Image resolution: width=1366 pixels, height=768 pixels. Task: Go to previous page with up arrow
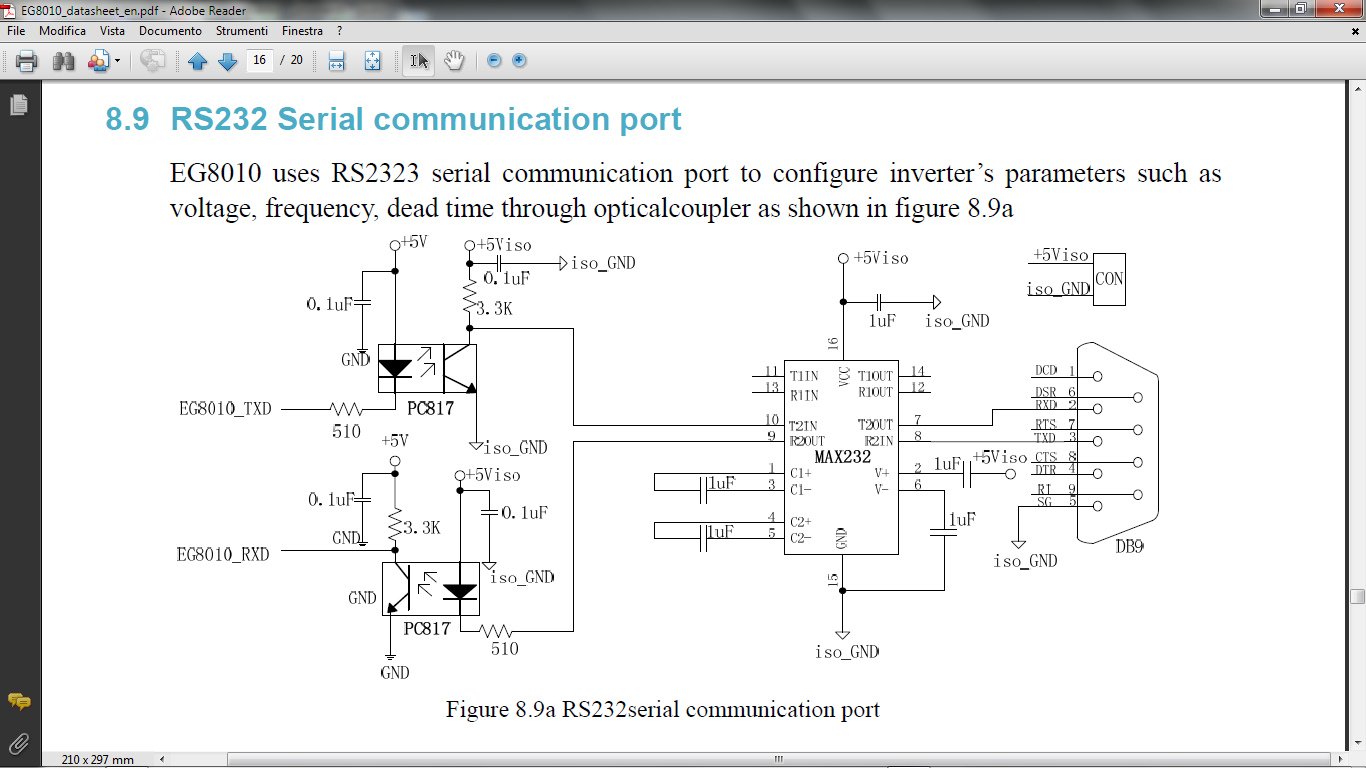tap(197, 61)
